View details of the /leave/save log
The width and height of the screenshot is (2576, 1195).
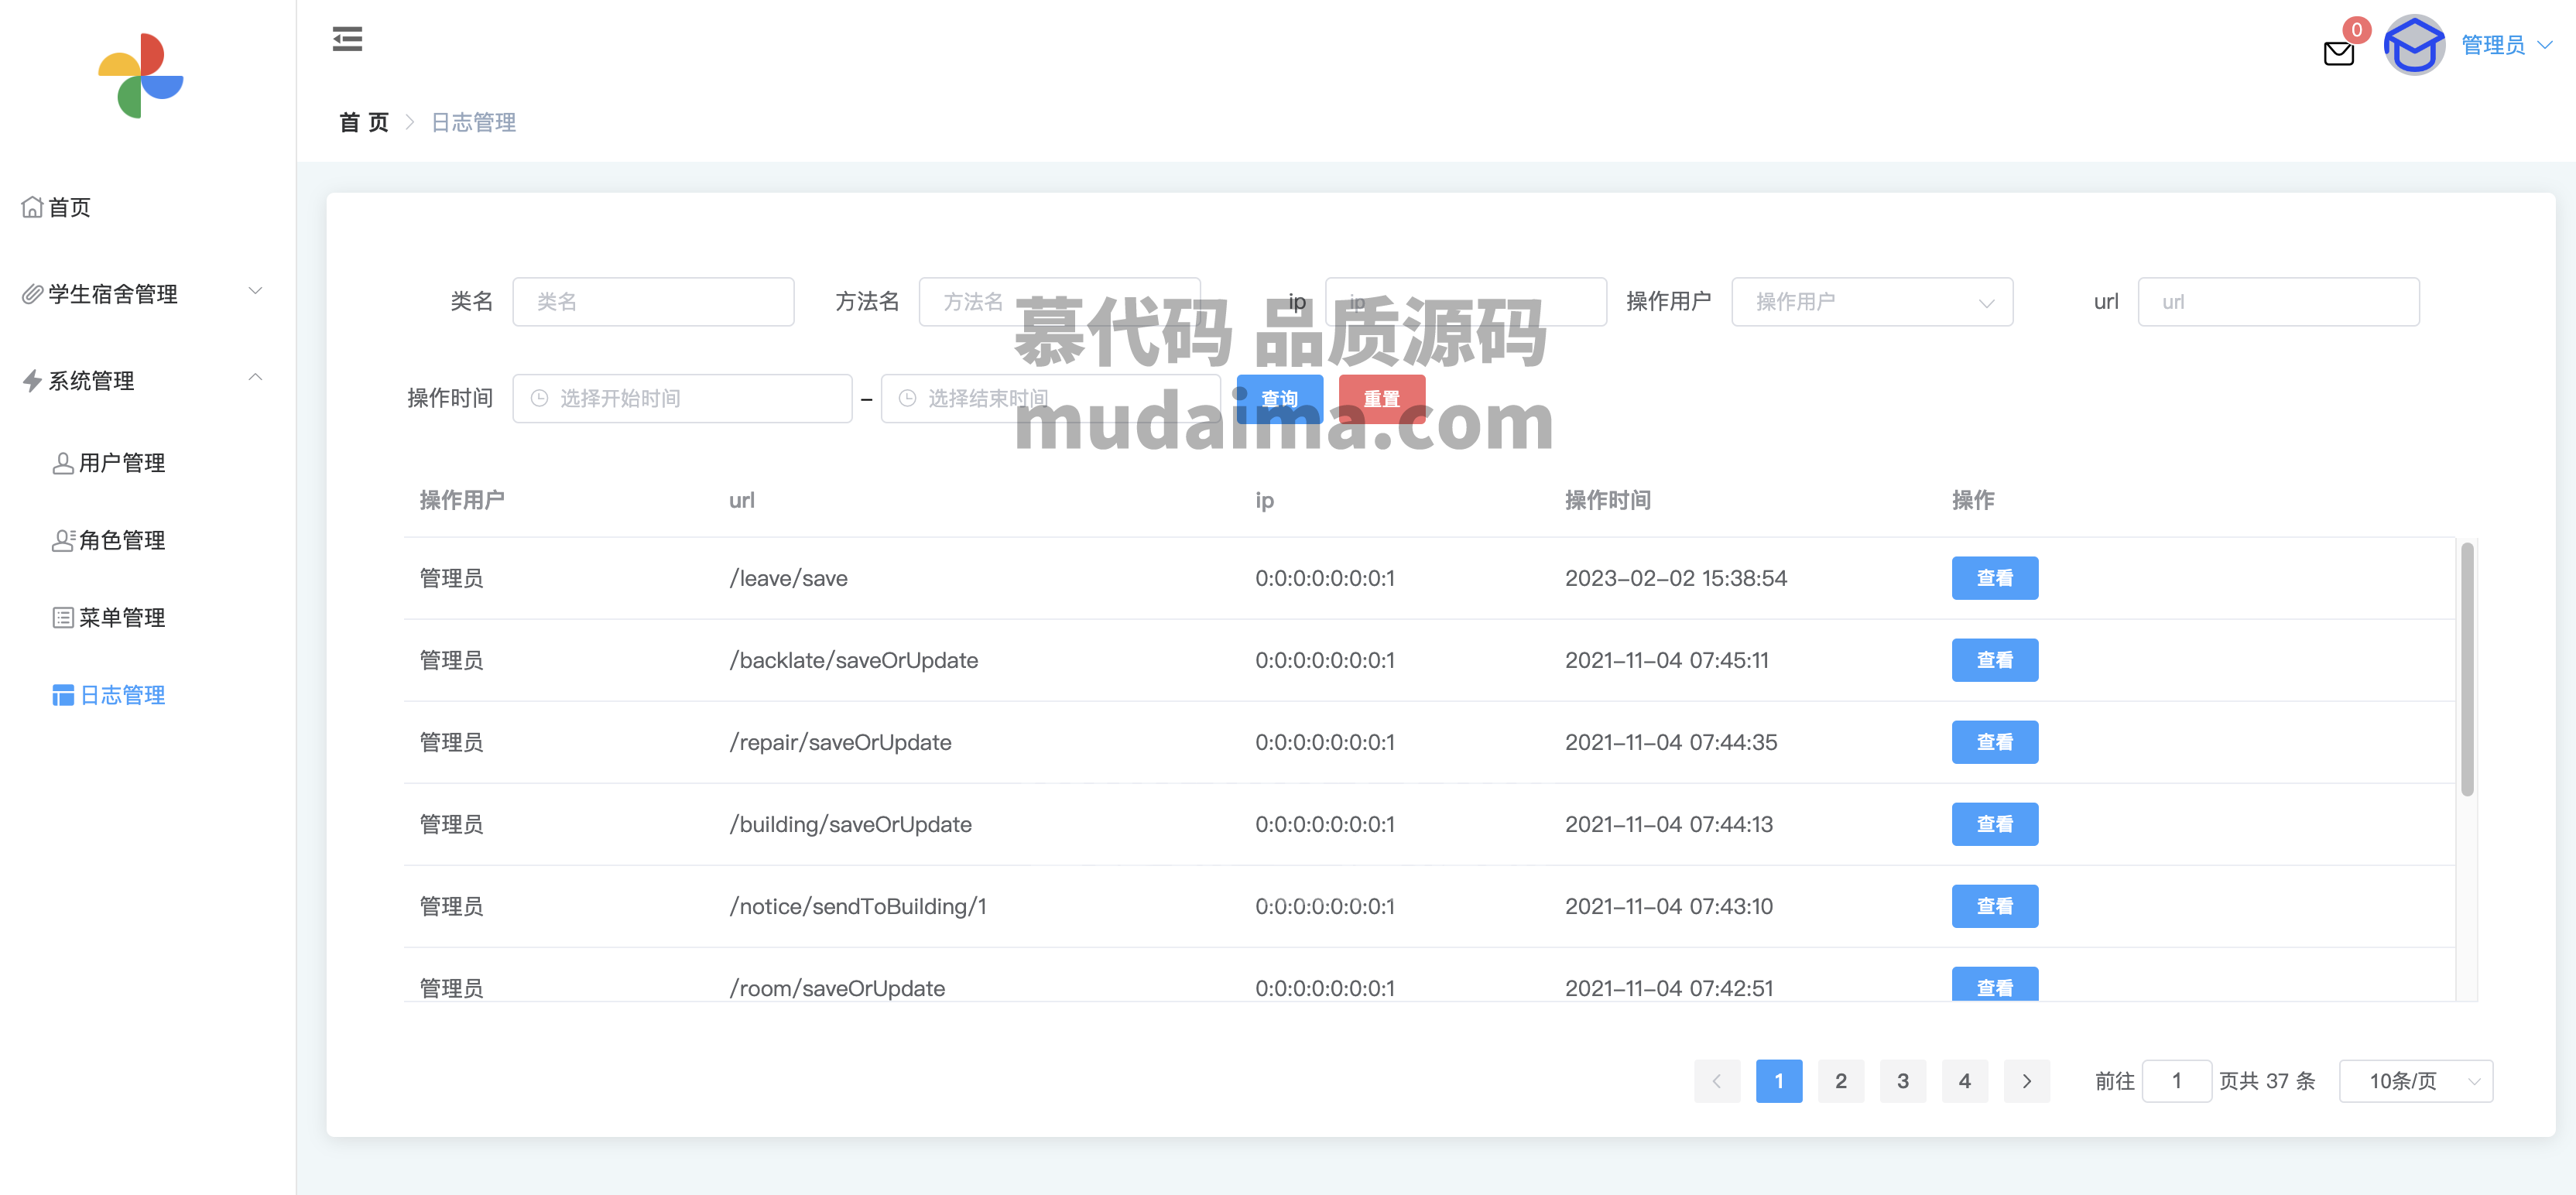(x=1994, y=578)
